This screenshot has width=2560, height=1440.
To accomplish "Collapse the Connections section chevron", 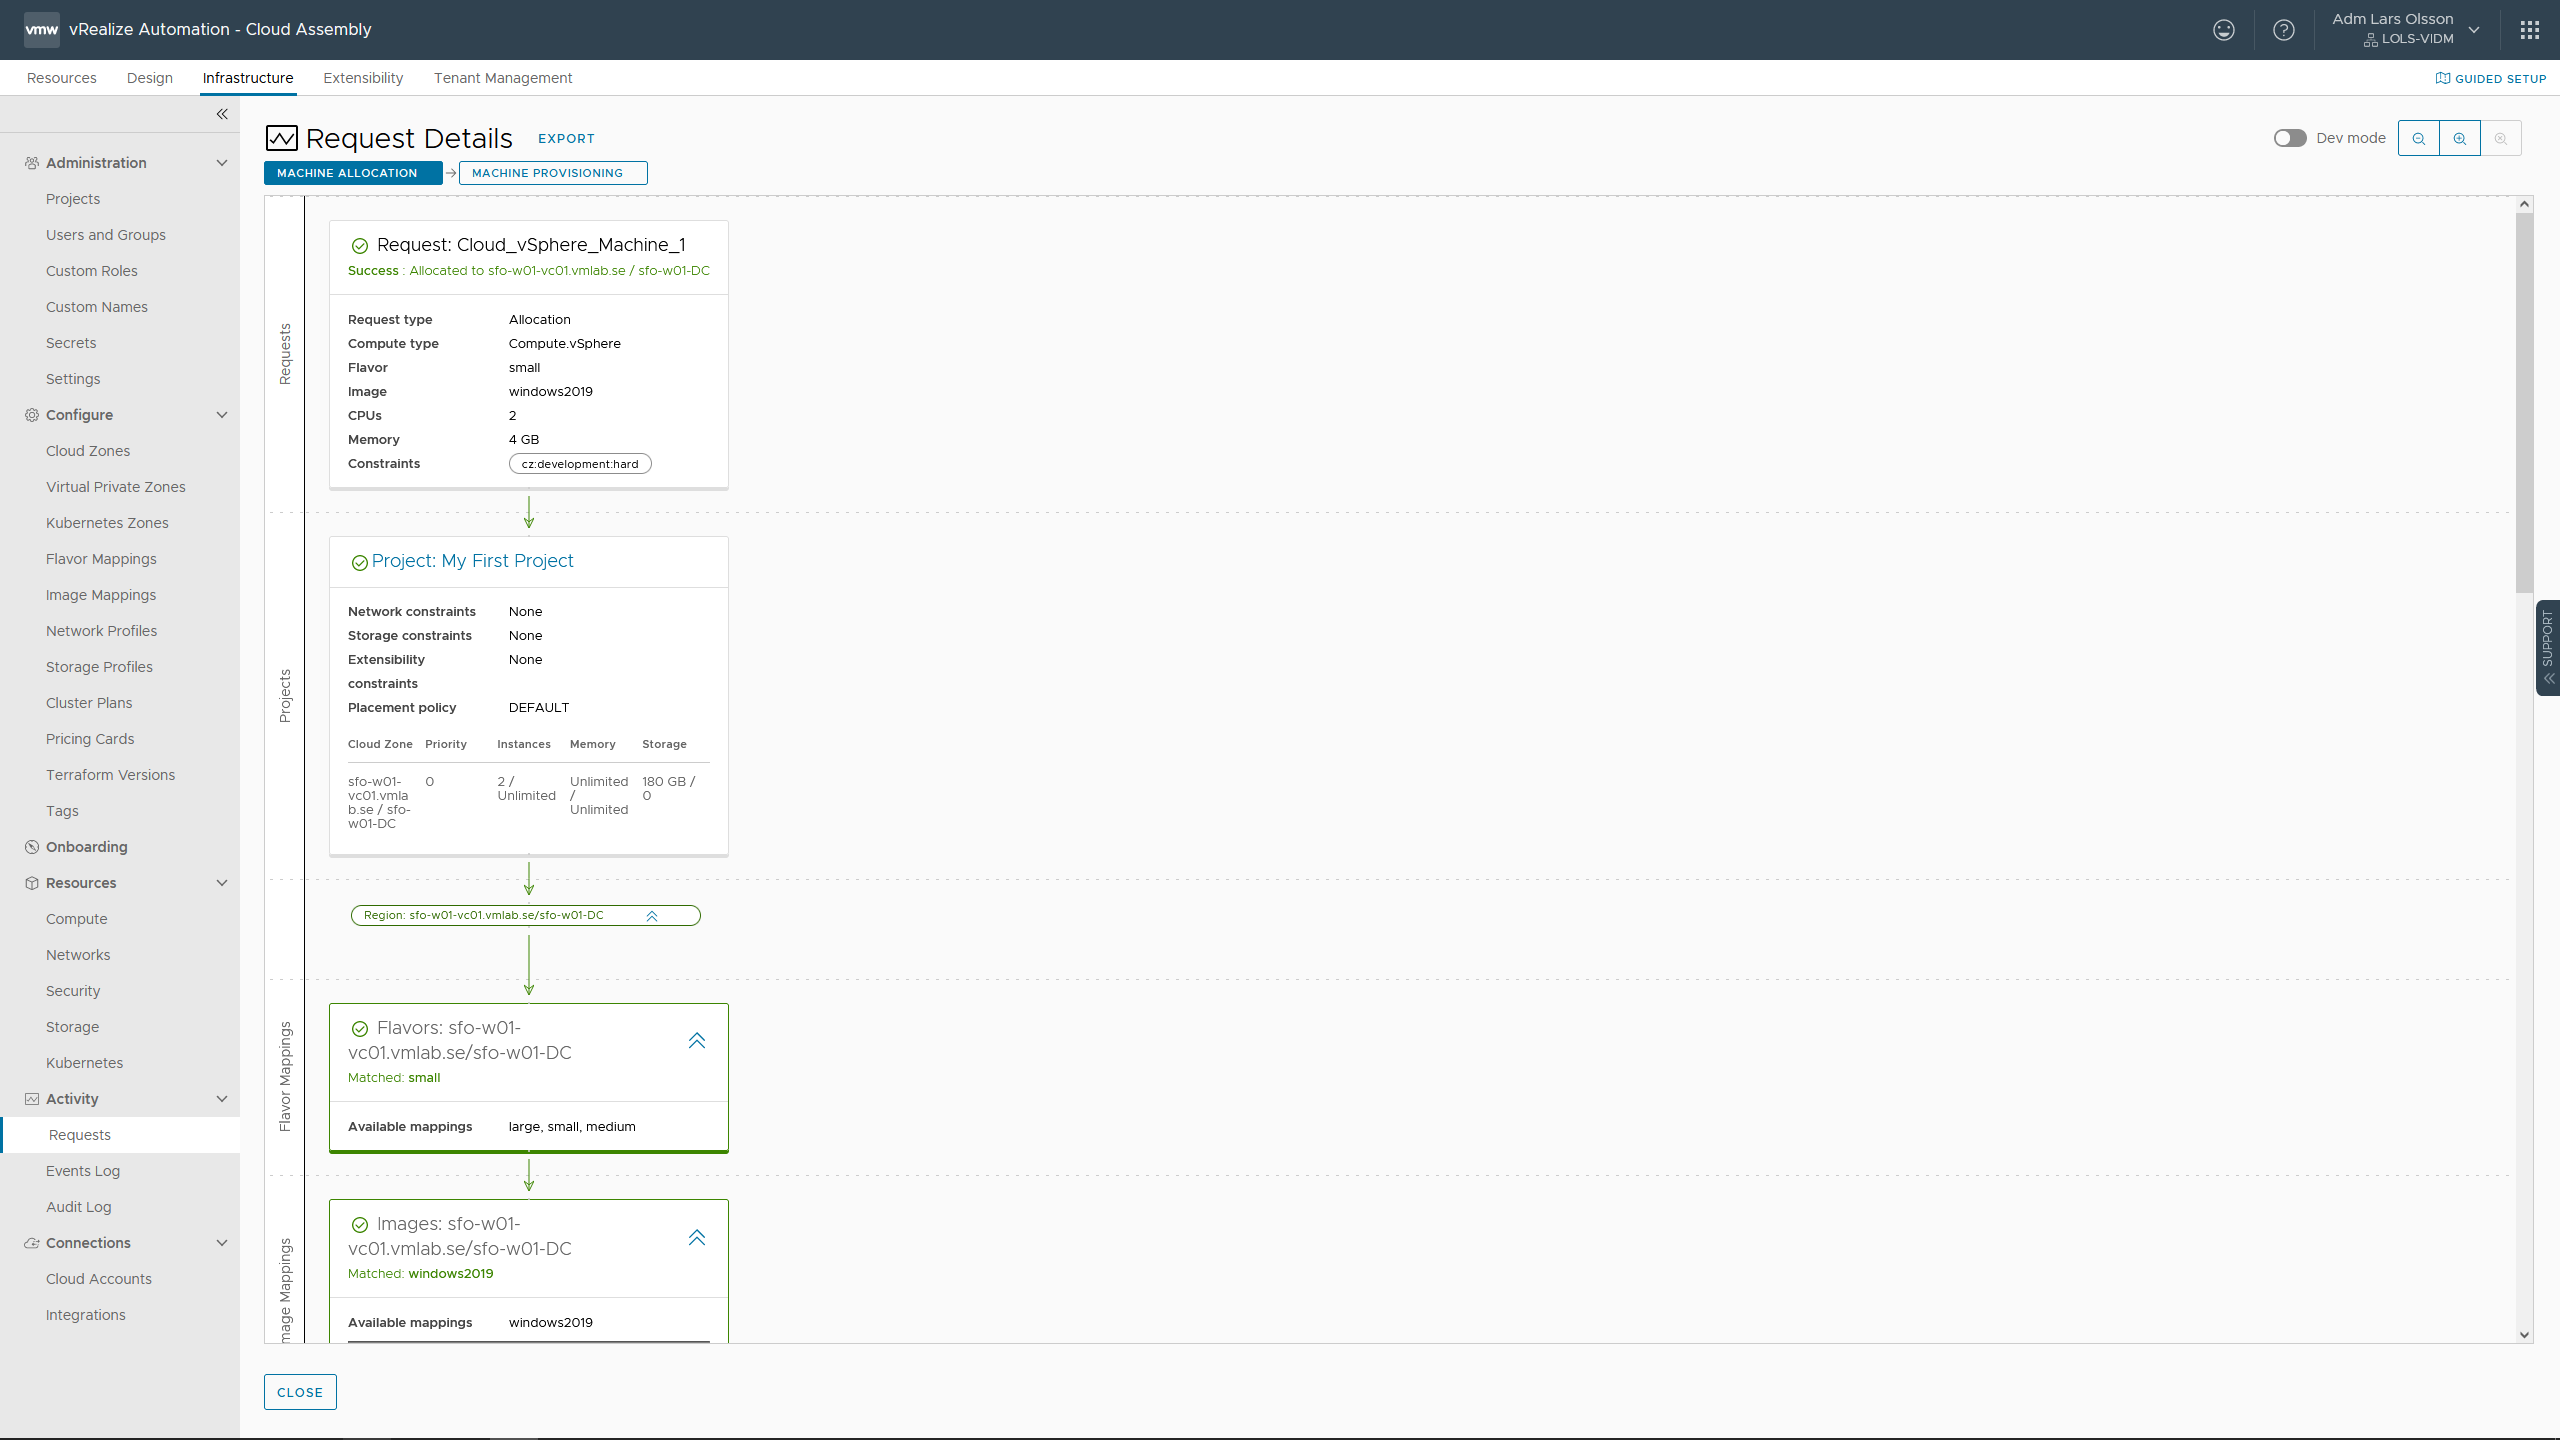I will (222, 1243).
